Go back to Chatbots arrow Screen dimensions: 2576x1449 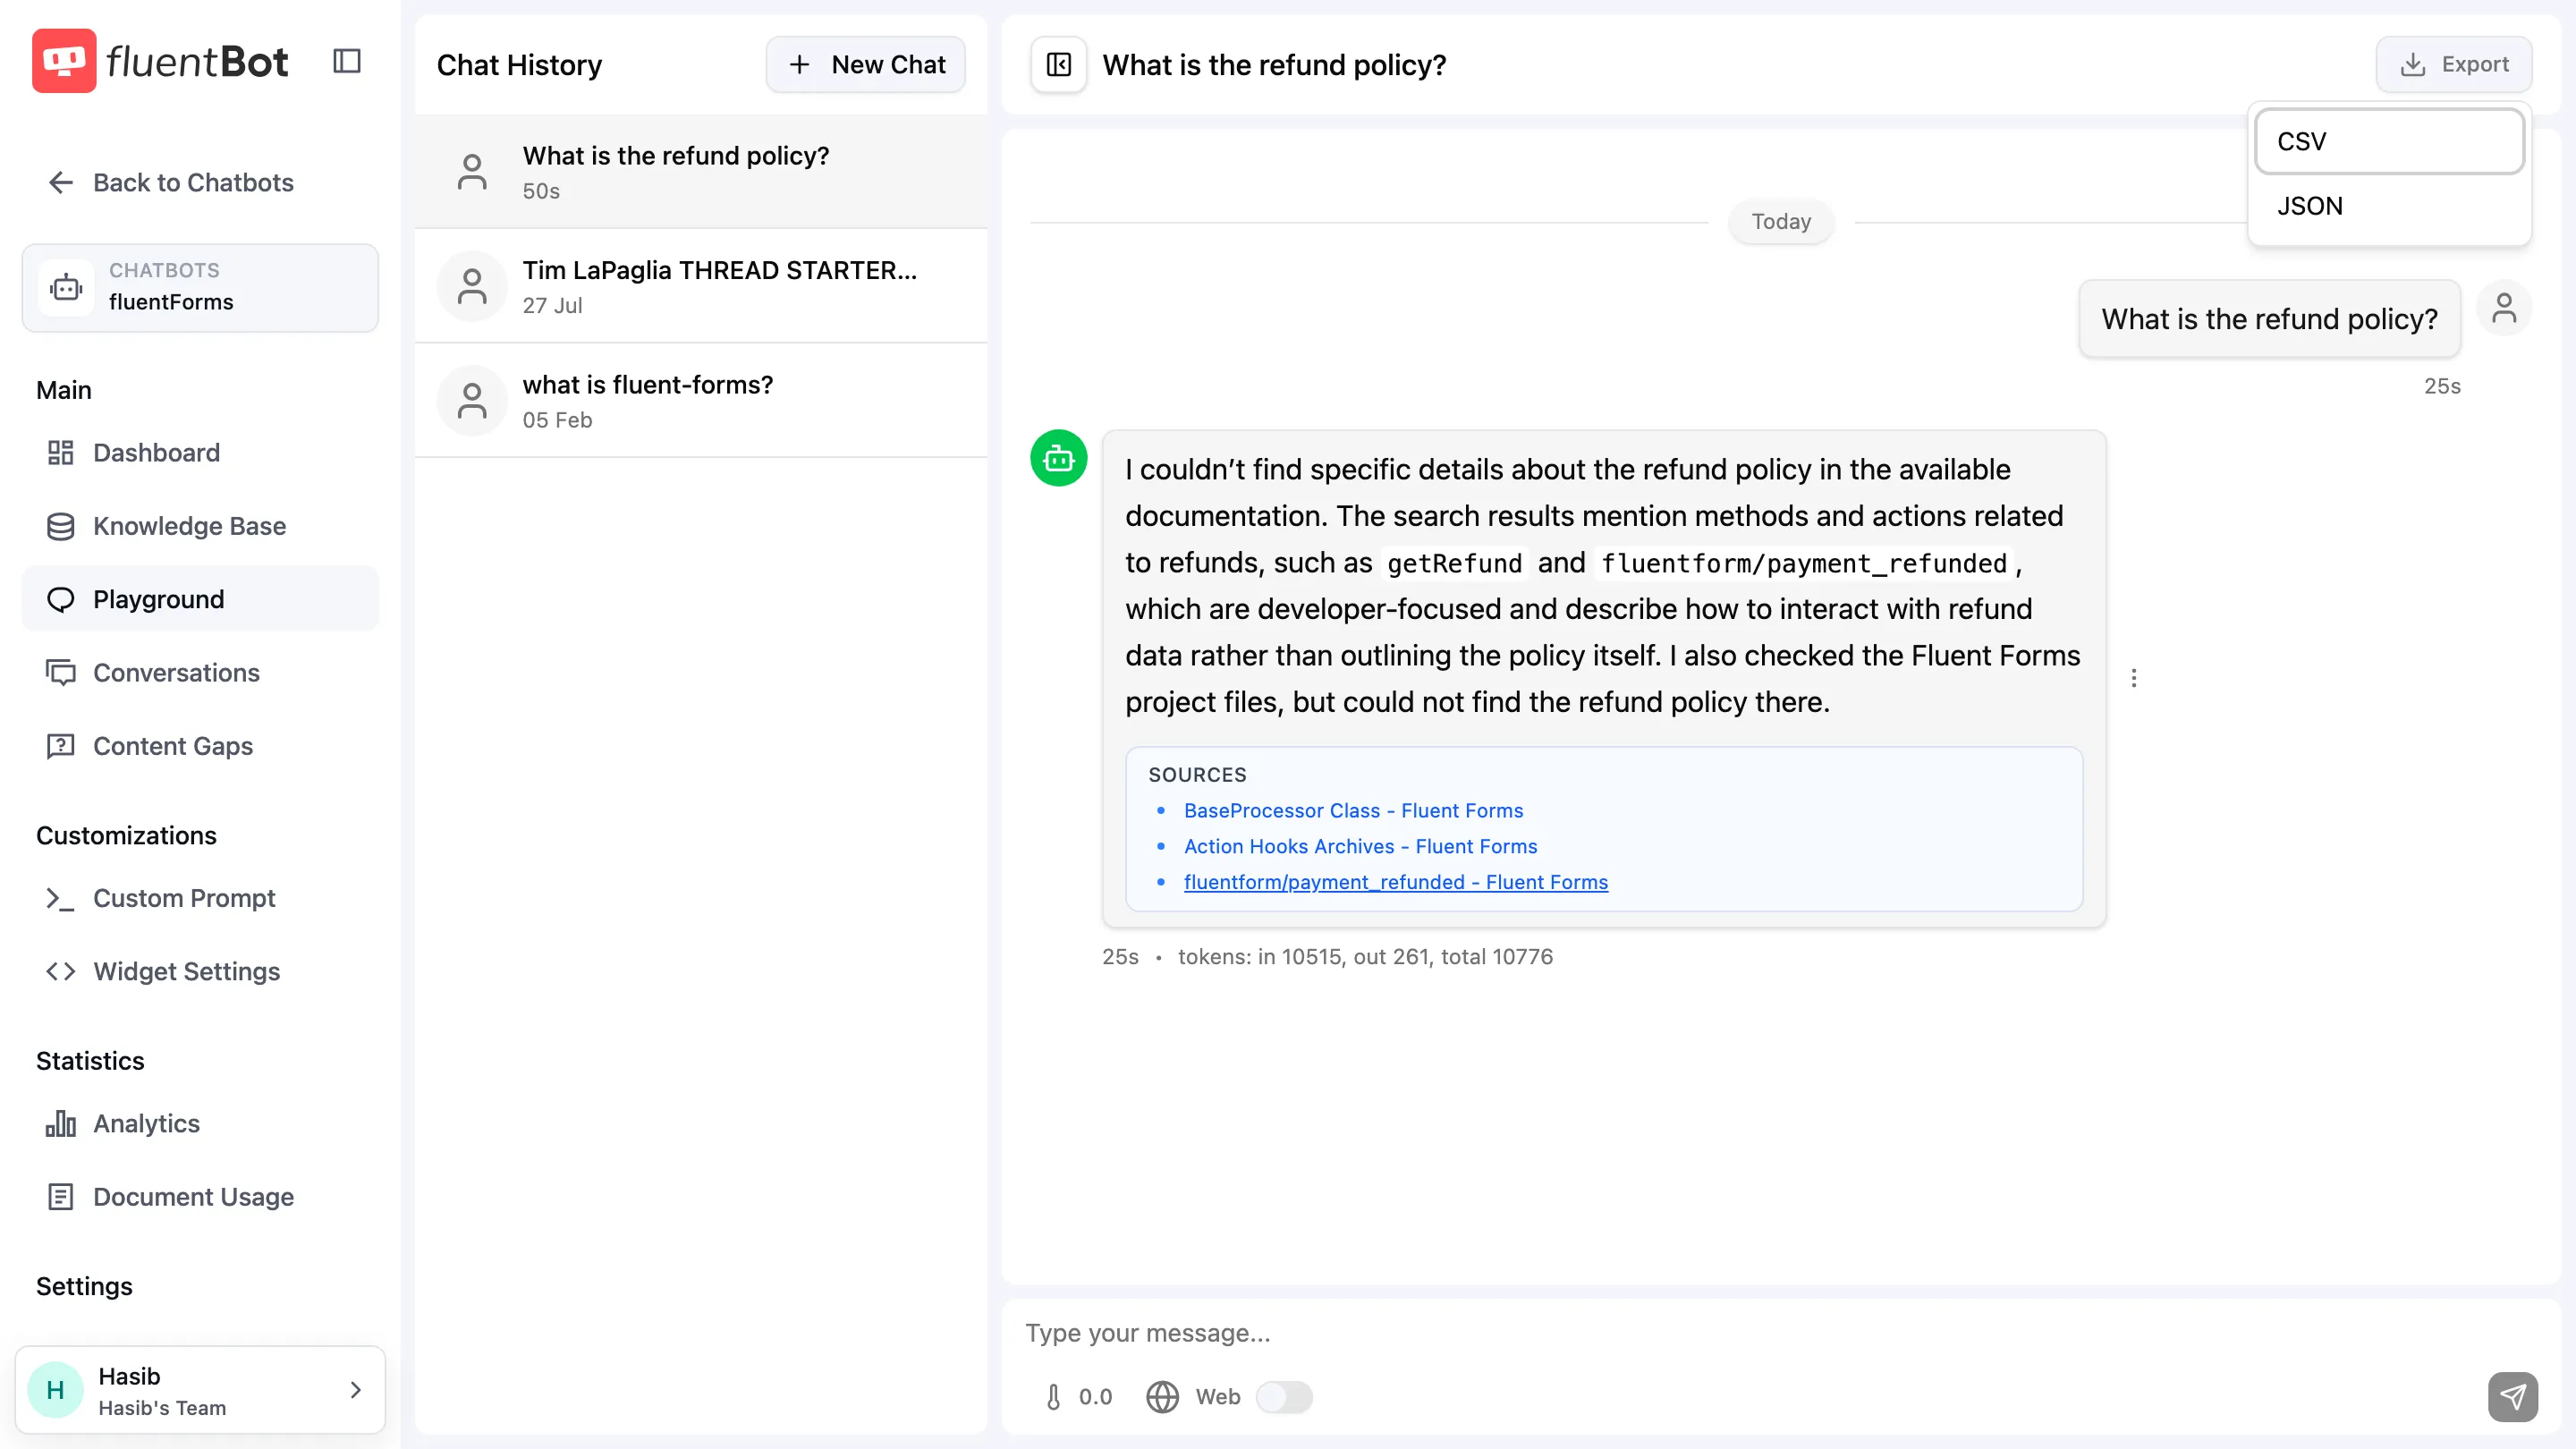[61, 182]
